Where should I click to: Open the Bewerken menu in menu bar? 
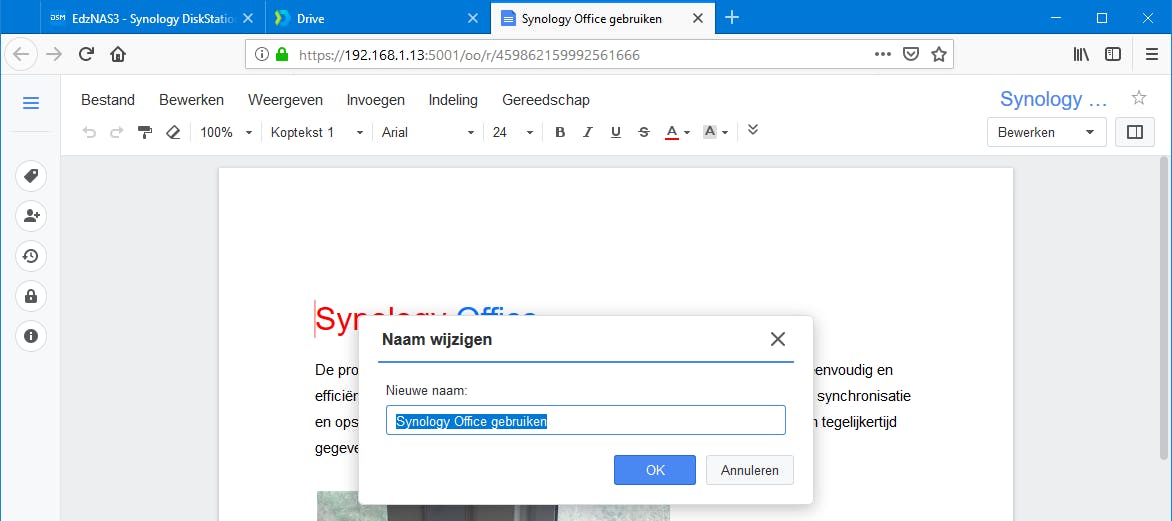pos(191,100)
